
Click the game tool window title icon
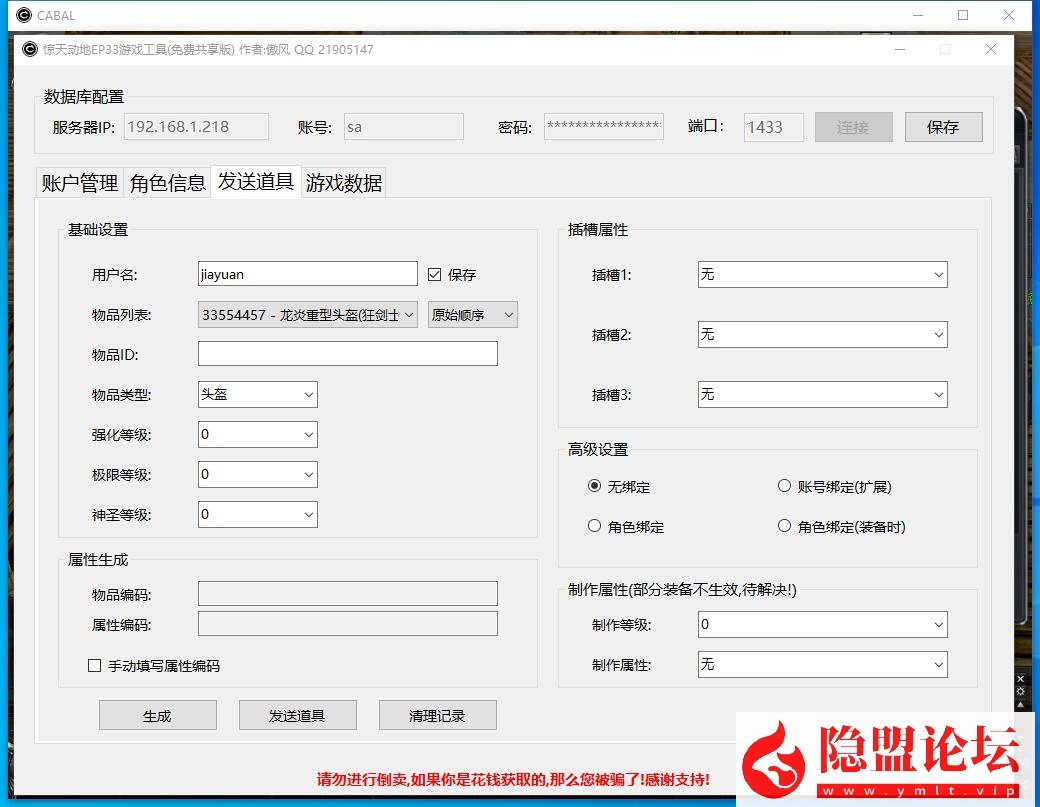tap(30, 49)
